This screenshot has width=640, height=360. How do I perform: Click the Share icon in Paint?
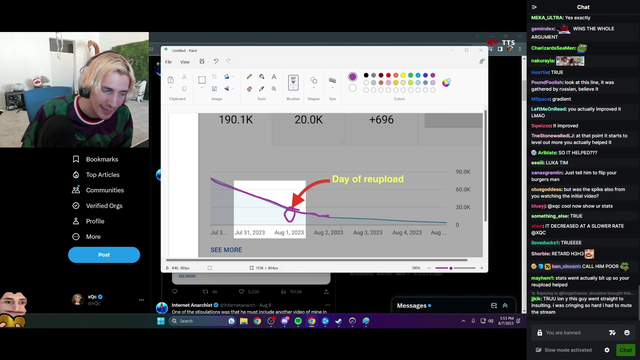482,62
